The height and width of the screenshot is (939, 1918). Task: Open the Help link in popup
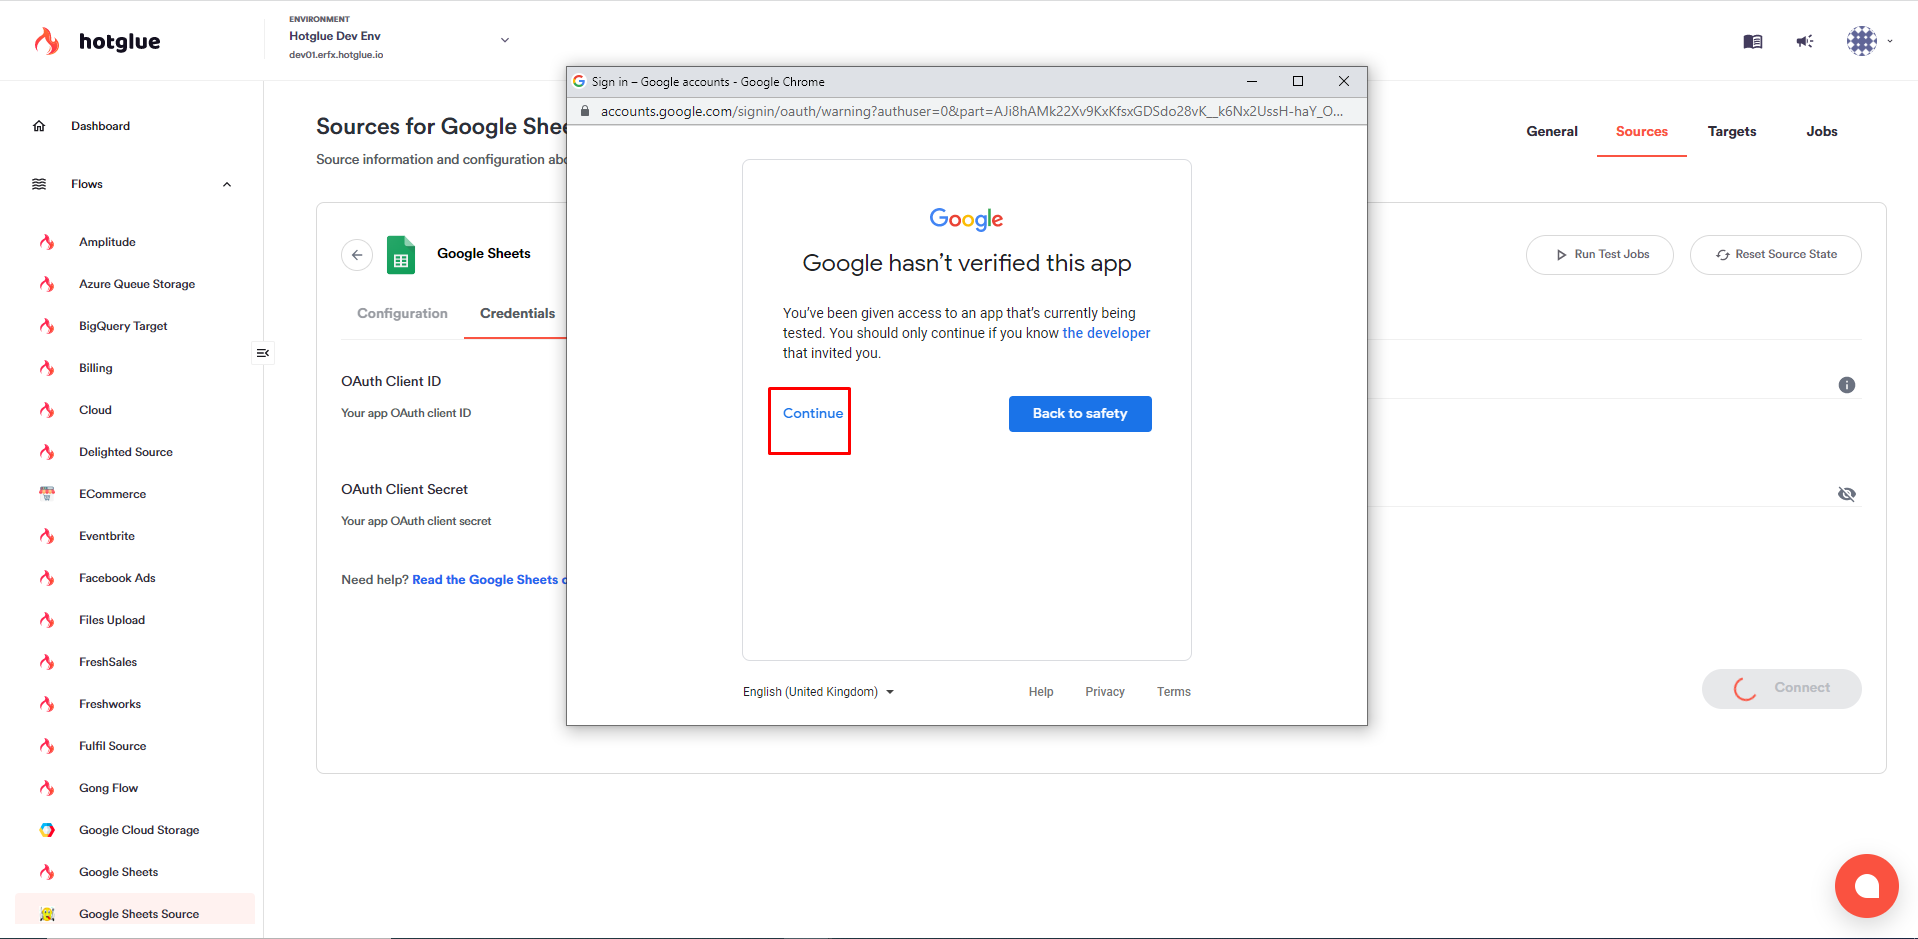(1041, 692)
